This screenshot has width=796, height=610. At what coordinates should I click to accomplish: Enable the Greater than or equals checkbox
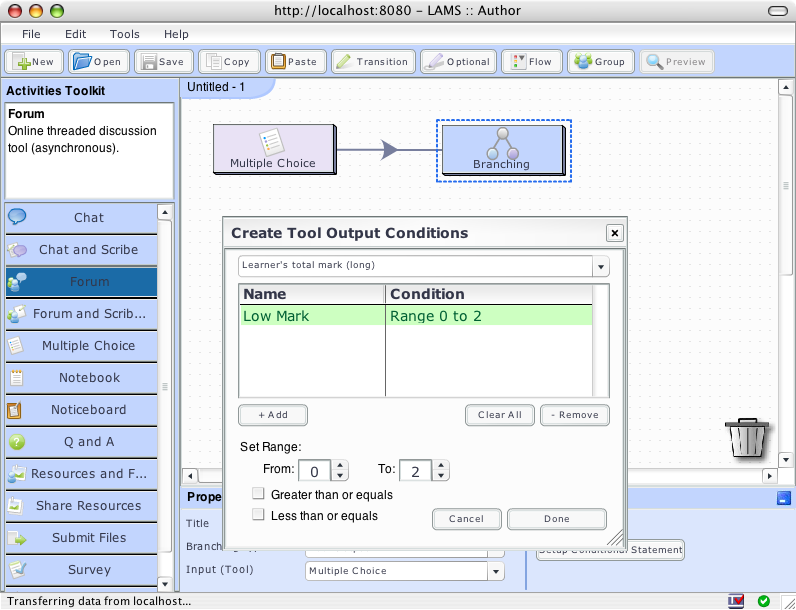259,494
